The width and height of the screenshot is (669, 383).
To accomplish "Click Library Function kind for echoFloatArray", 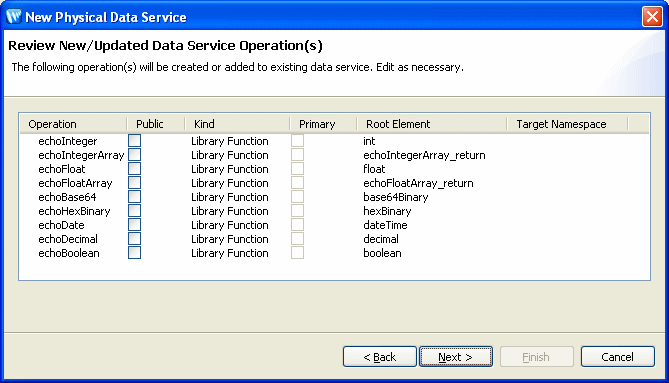I will pyautogui.click(x=230, y=183).
